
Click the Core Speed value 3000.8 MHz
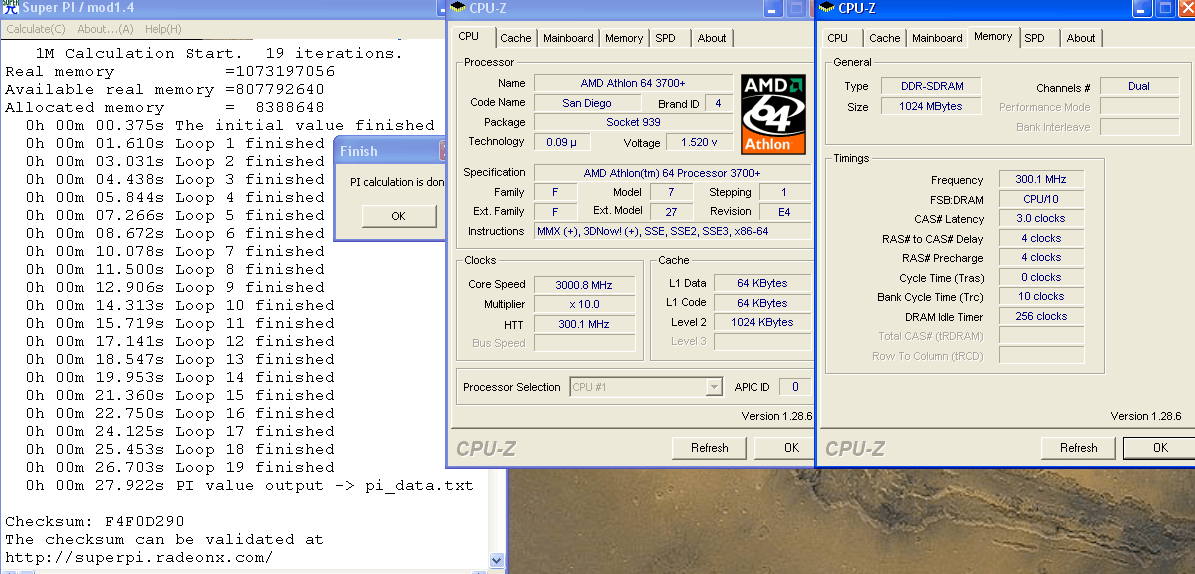point(584,284)
